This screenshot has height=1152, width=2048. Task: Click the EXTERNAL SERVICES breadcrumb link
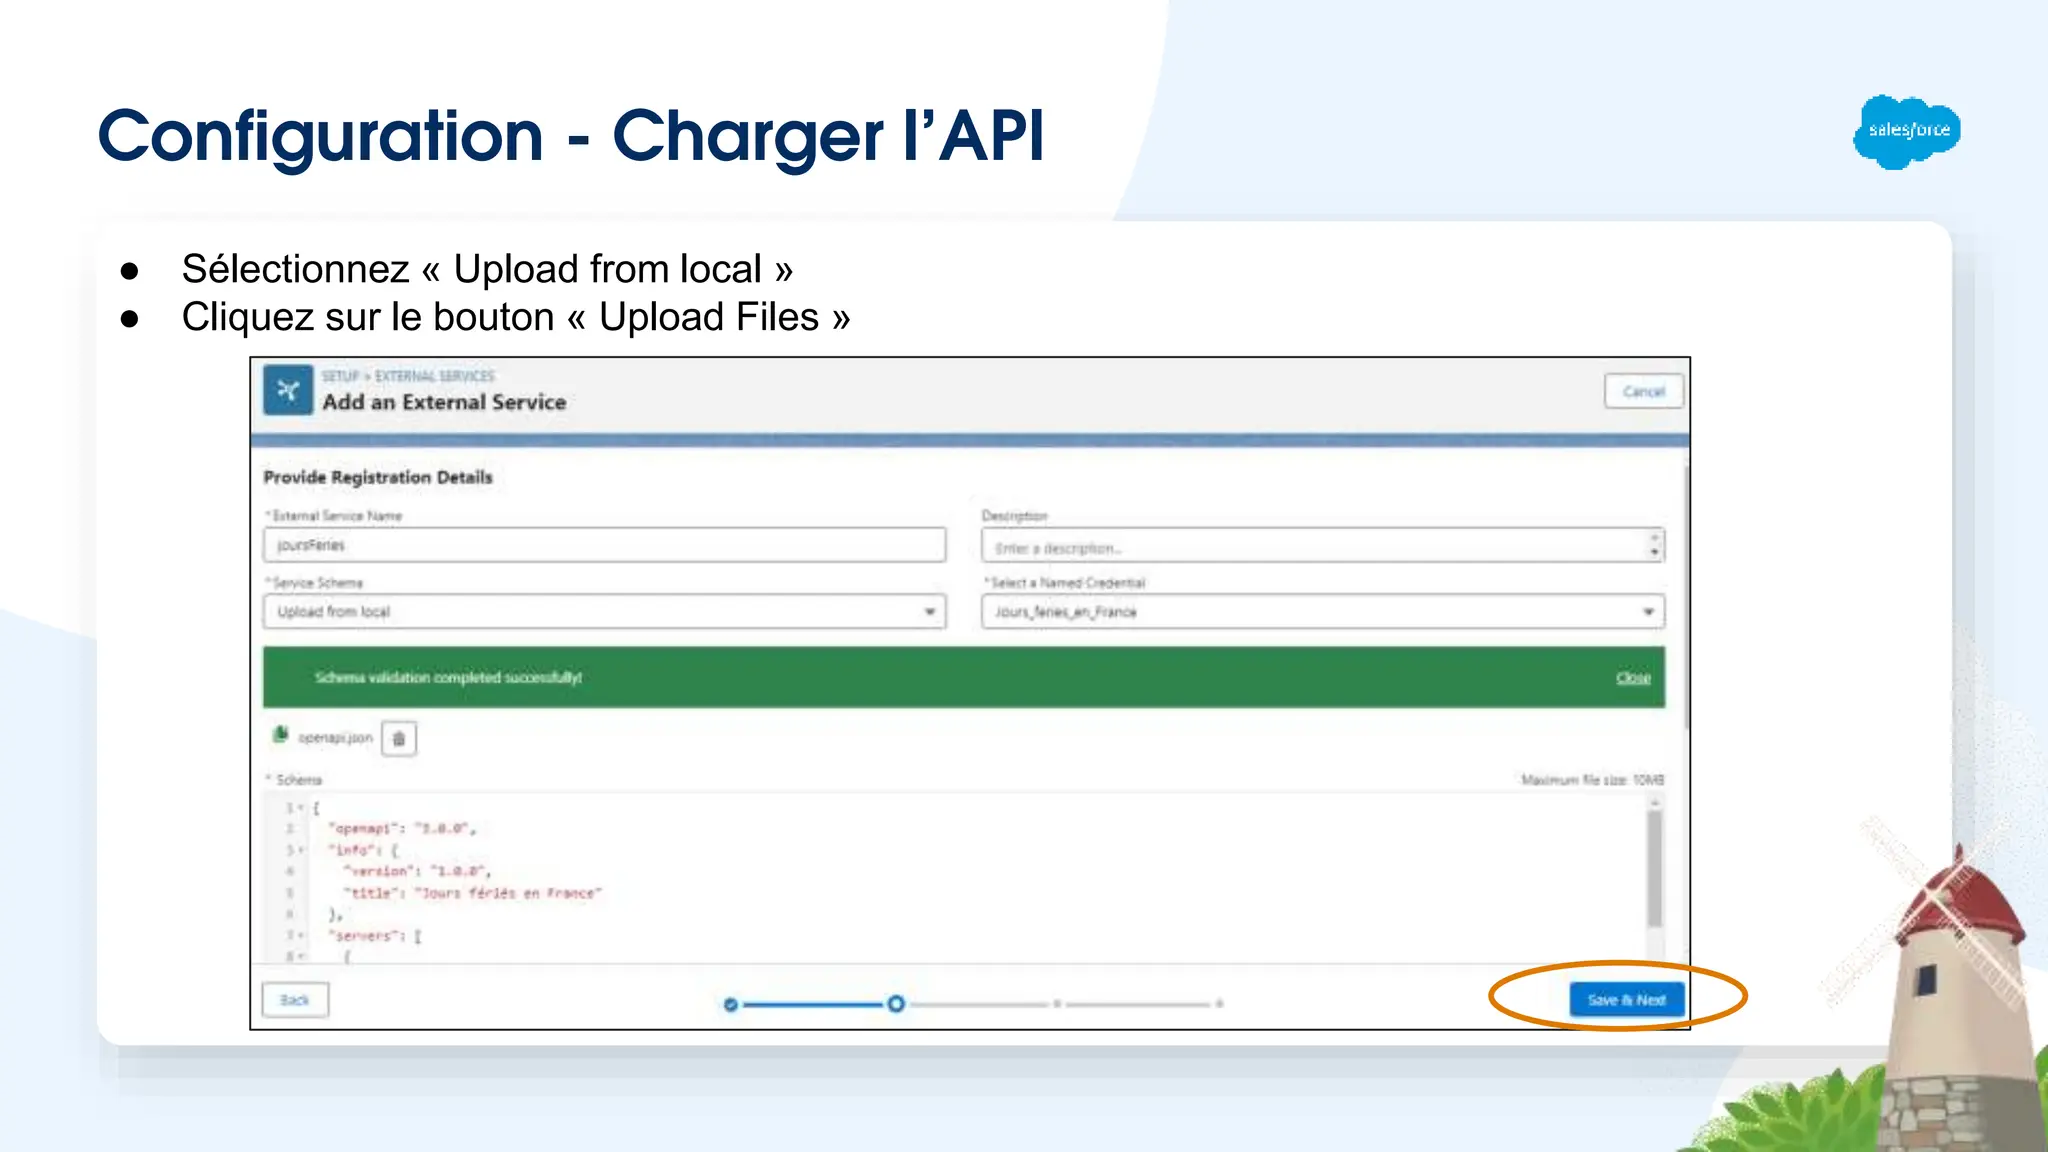click(435, 376)
